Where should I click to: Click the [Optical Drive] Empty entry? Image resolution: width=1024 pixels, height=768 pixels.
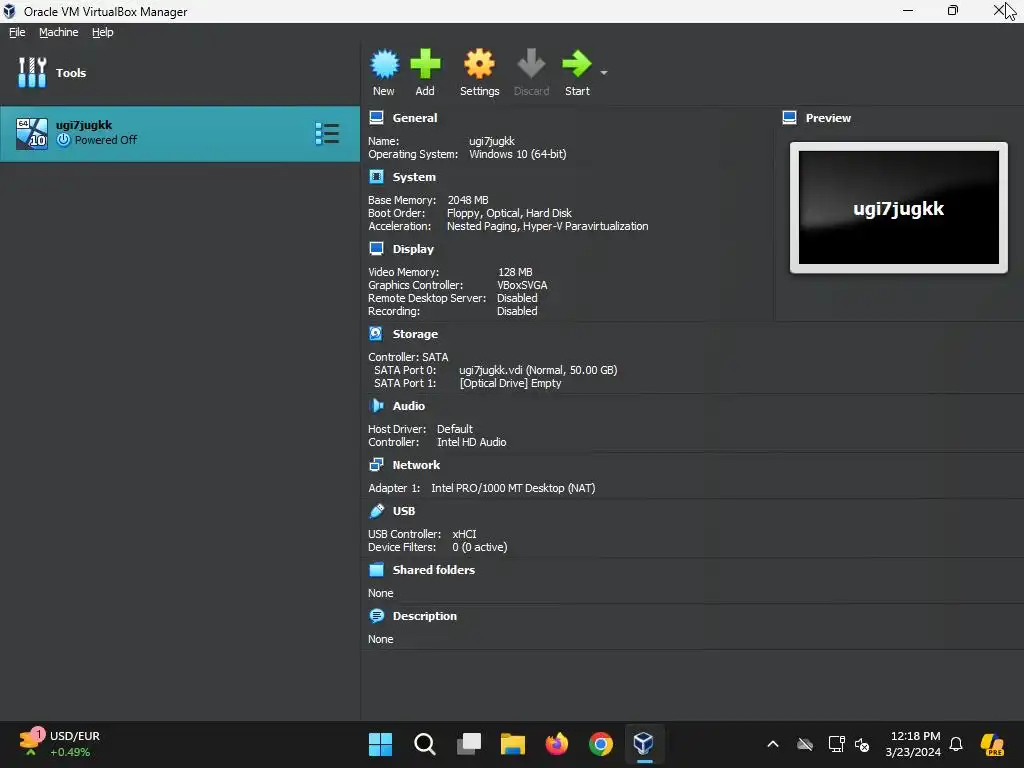click(510, 383)
